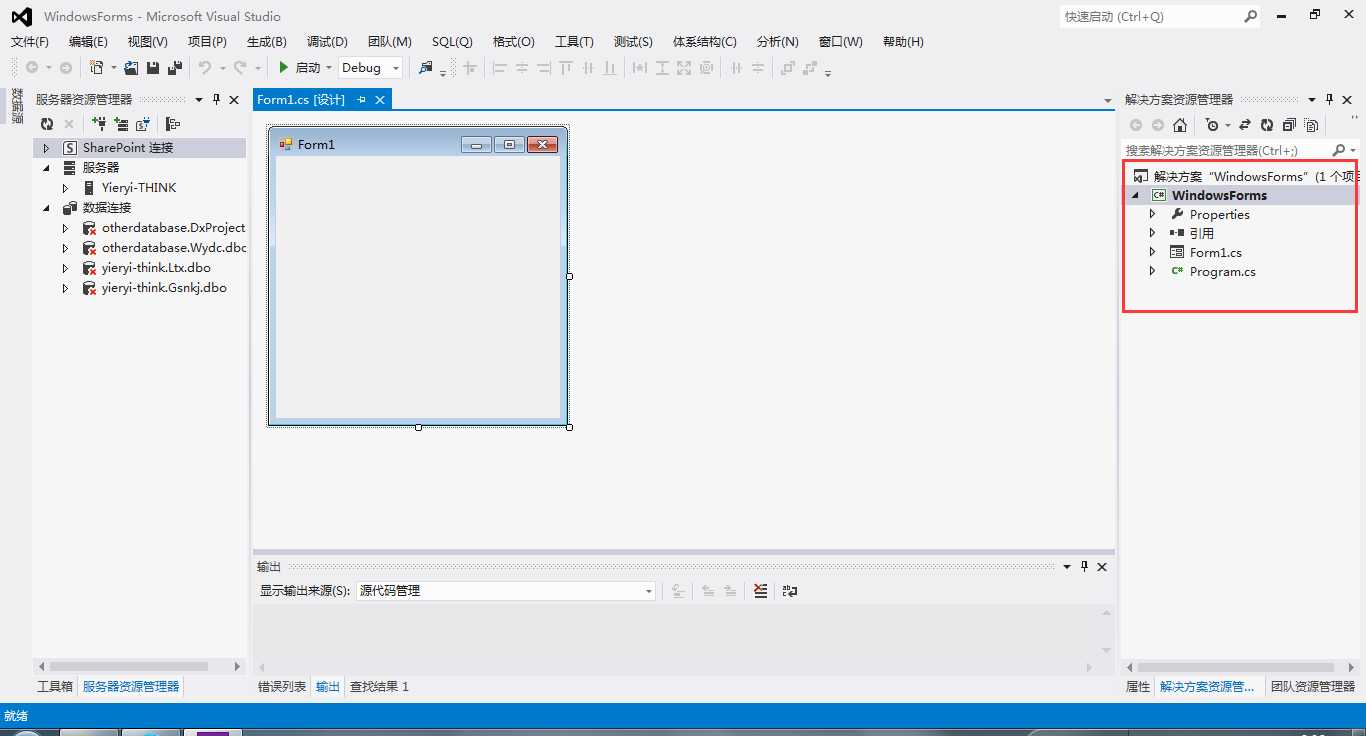Switch to the 团队资源管理器 tab

coord(1313,687)
